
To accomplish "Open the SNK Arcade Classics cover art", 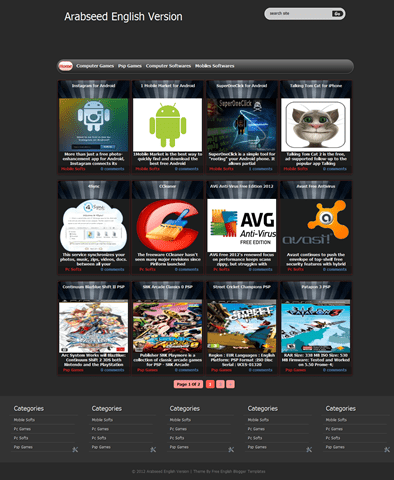I will (168, 326).
